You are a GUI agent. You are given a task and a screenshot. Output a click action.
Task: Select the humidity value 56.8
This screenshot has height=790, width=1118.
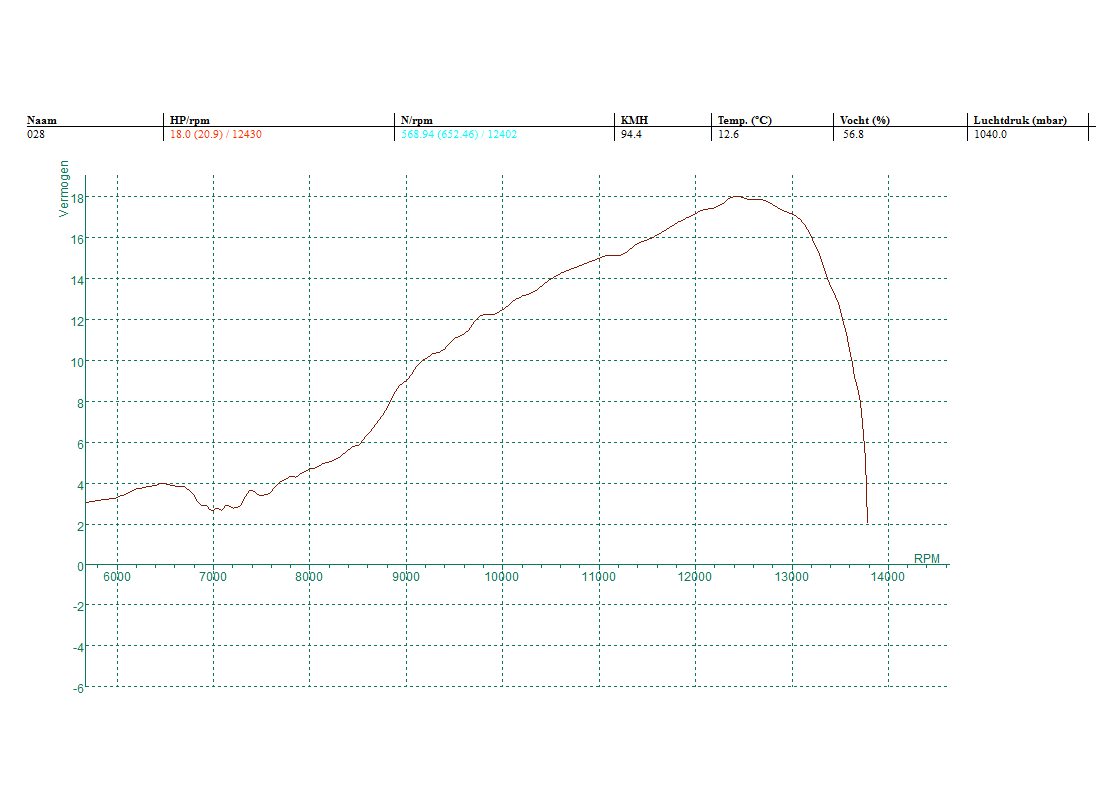pyautogui.click(x=853, y=134)
